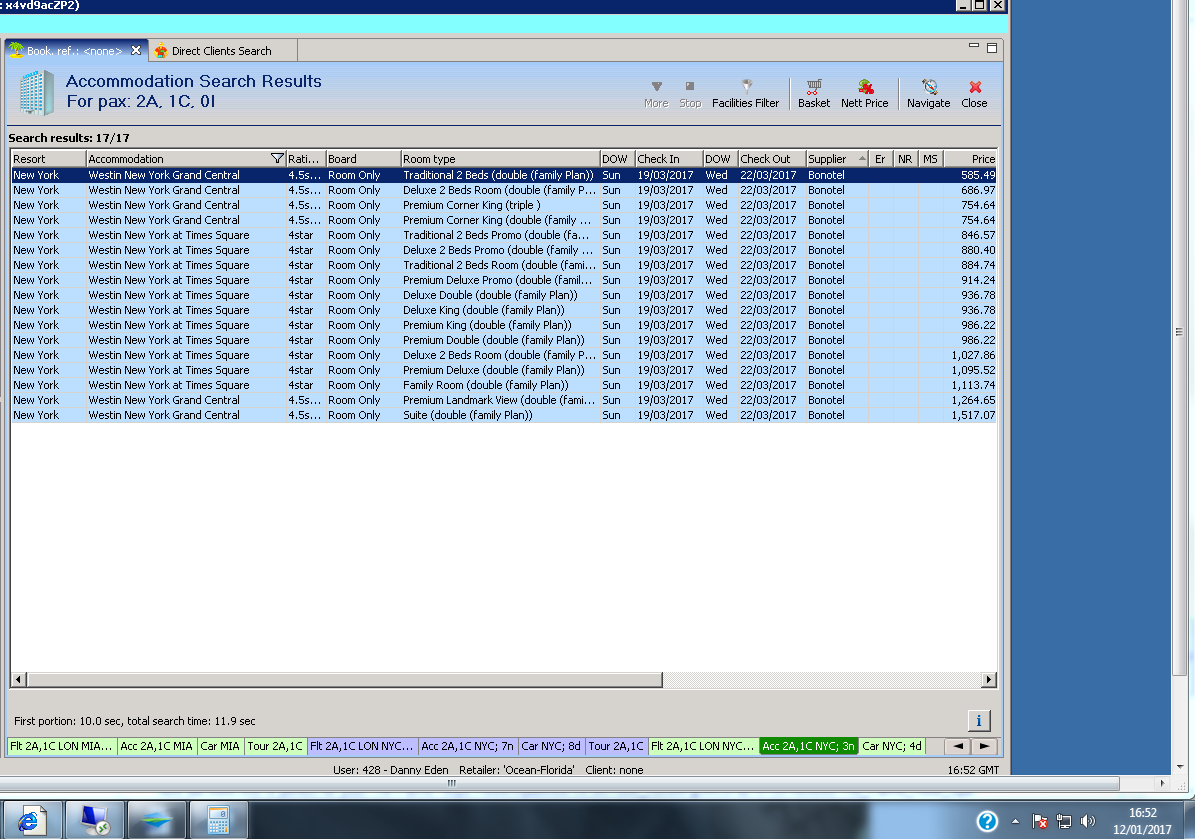Select the Premium Landmark View row
1195x839 pixels.
pos(504,400)
